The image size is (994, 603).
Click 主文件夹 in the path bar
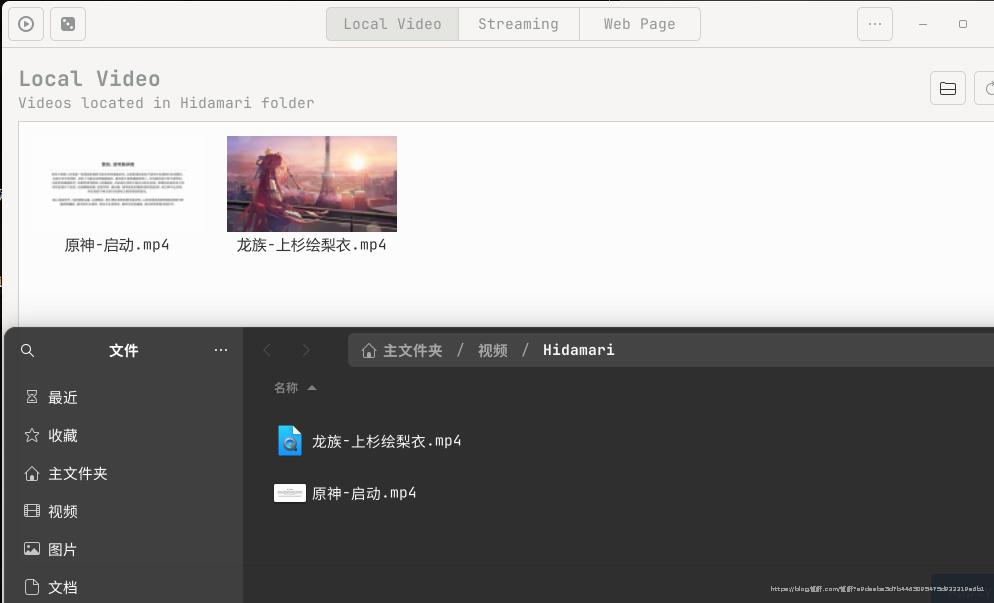point(412,351)
